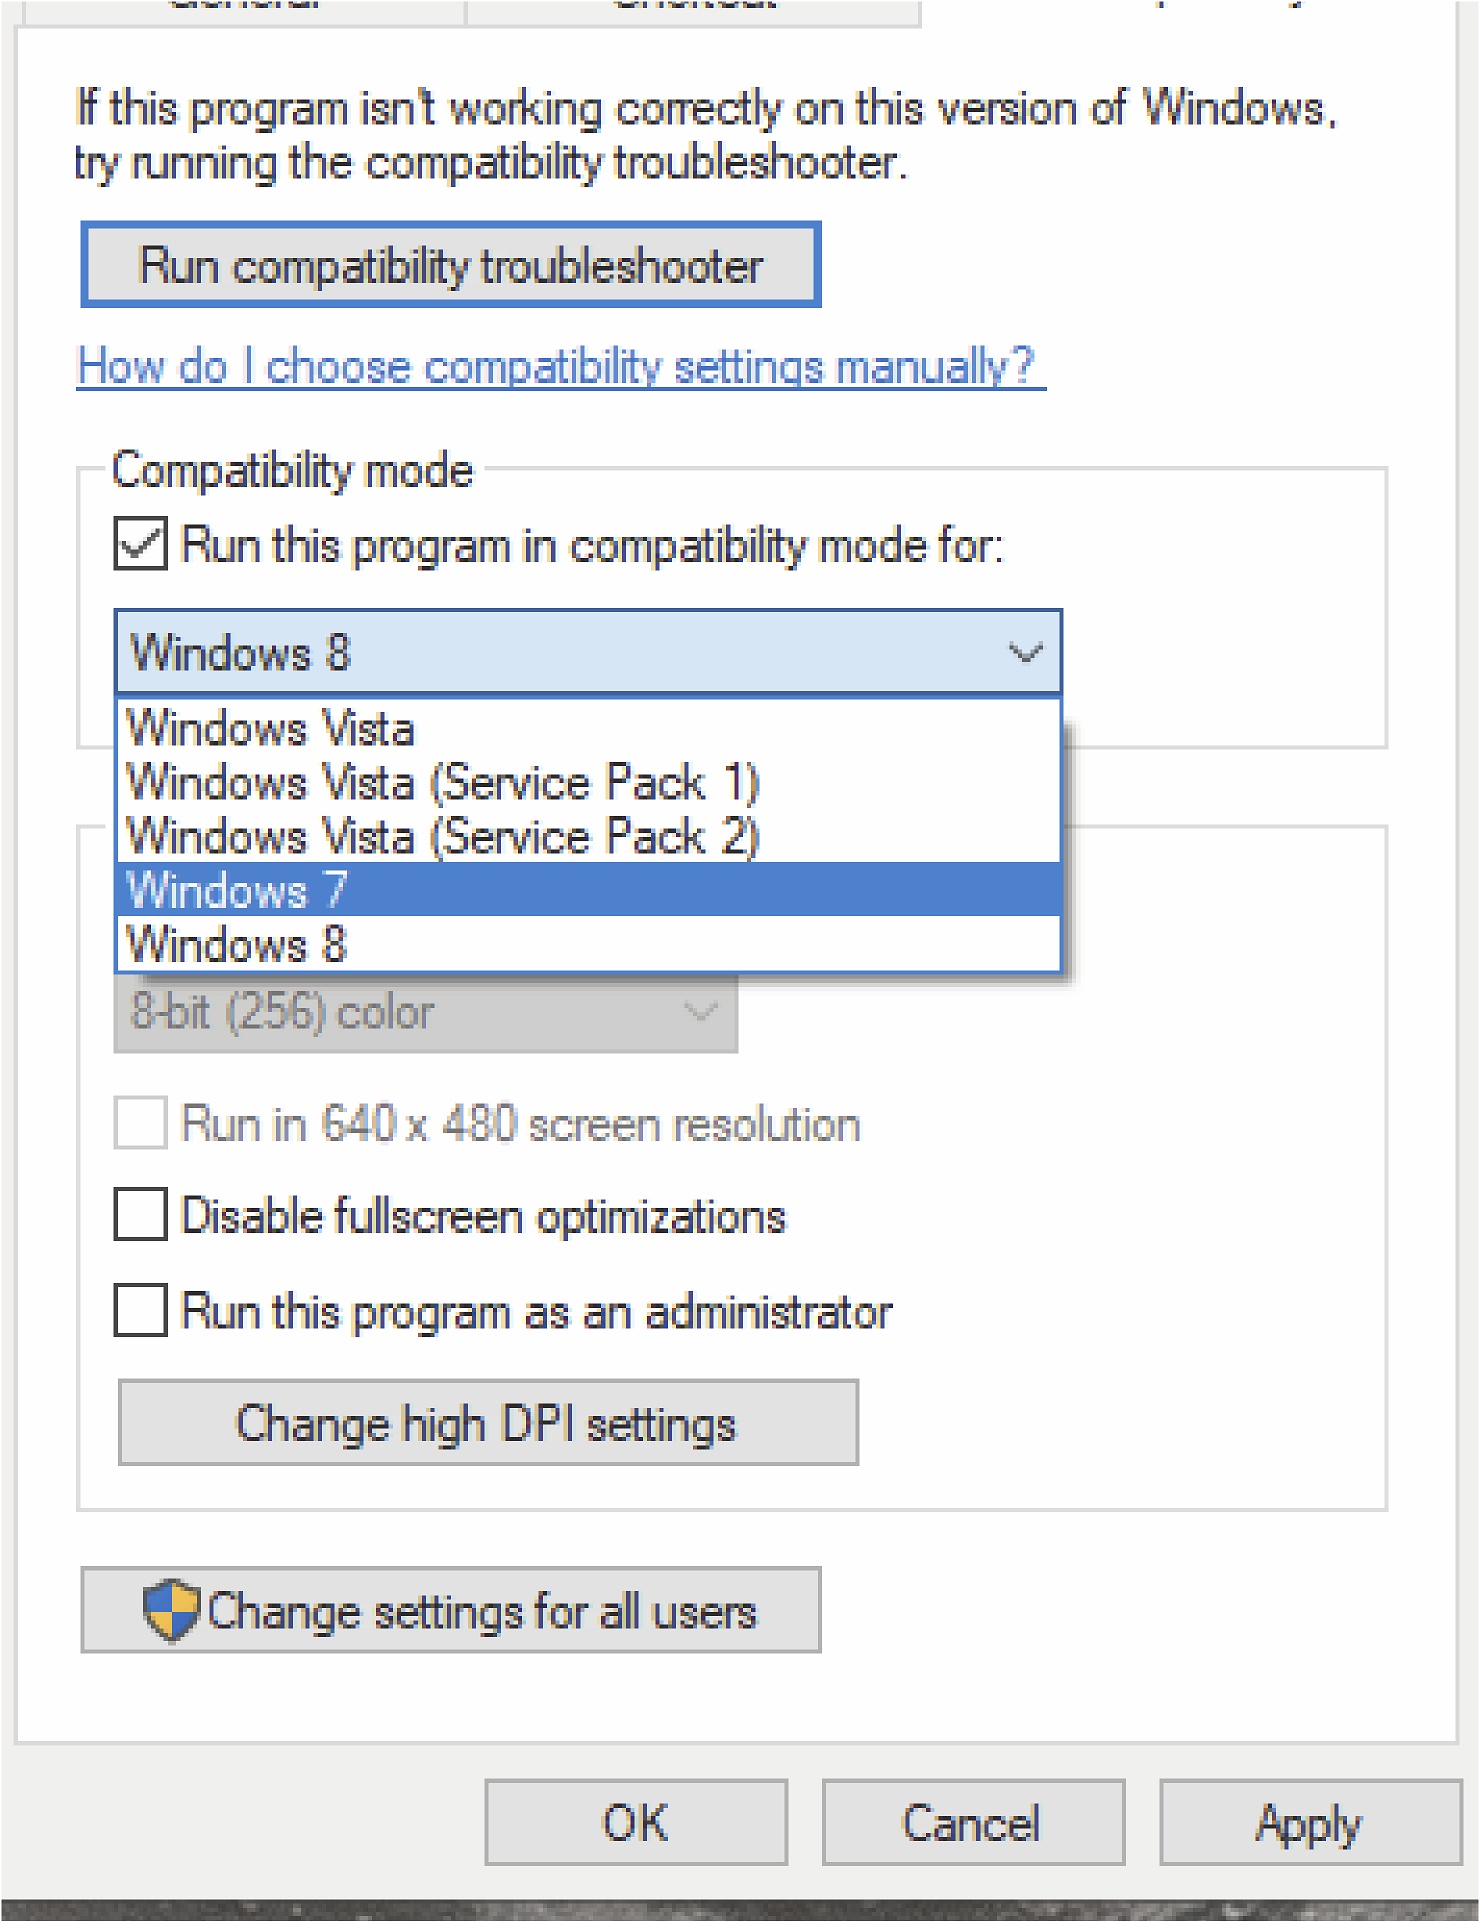Click Run compatibility troubleshooter button
This screenshot has height=1924, width=1480.
451,265
